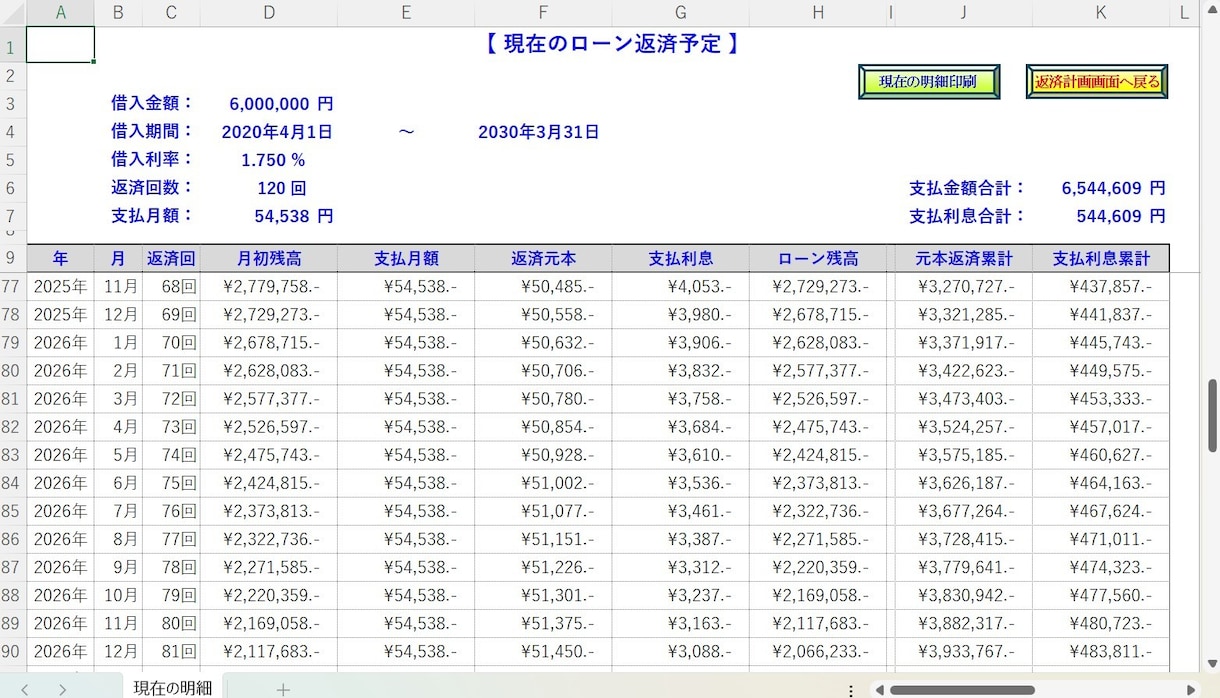The height and width of the screenshot is (698, 1220).
Task: Open the sheet tab options dots
Action: 851,690
